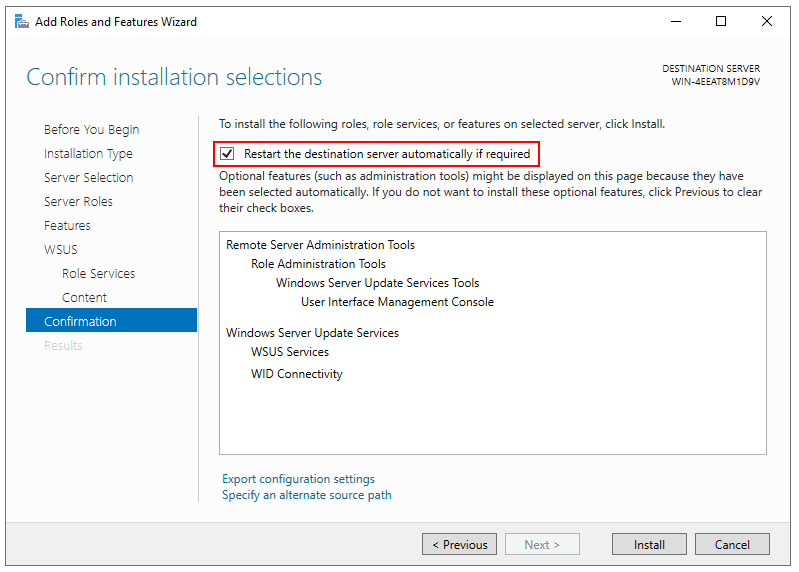Open Specify an alternate source path link
The image size is (799, 572).
pos(306,495)
